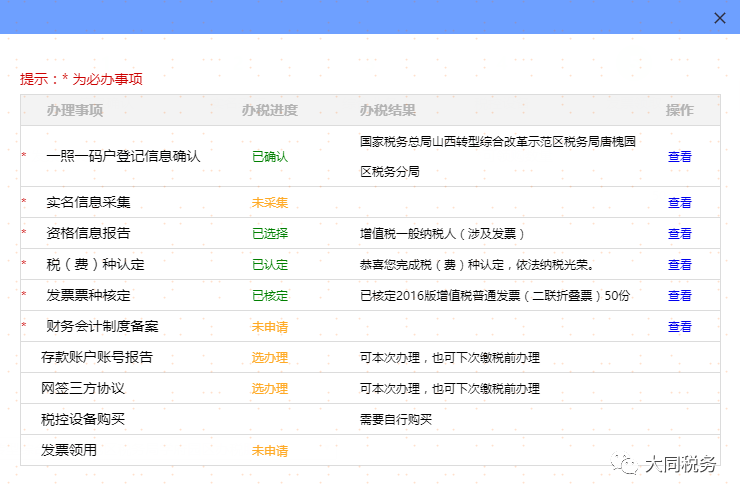Click 未申请 status for 发票领用

click(x=269, y=451)
